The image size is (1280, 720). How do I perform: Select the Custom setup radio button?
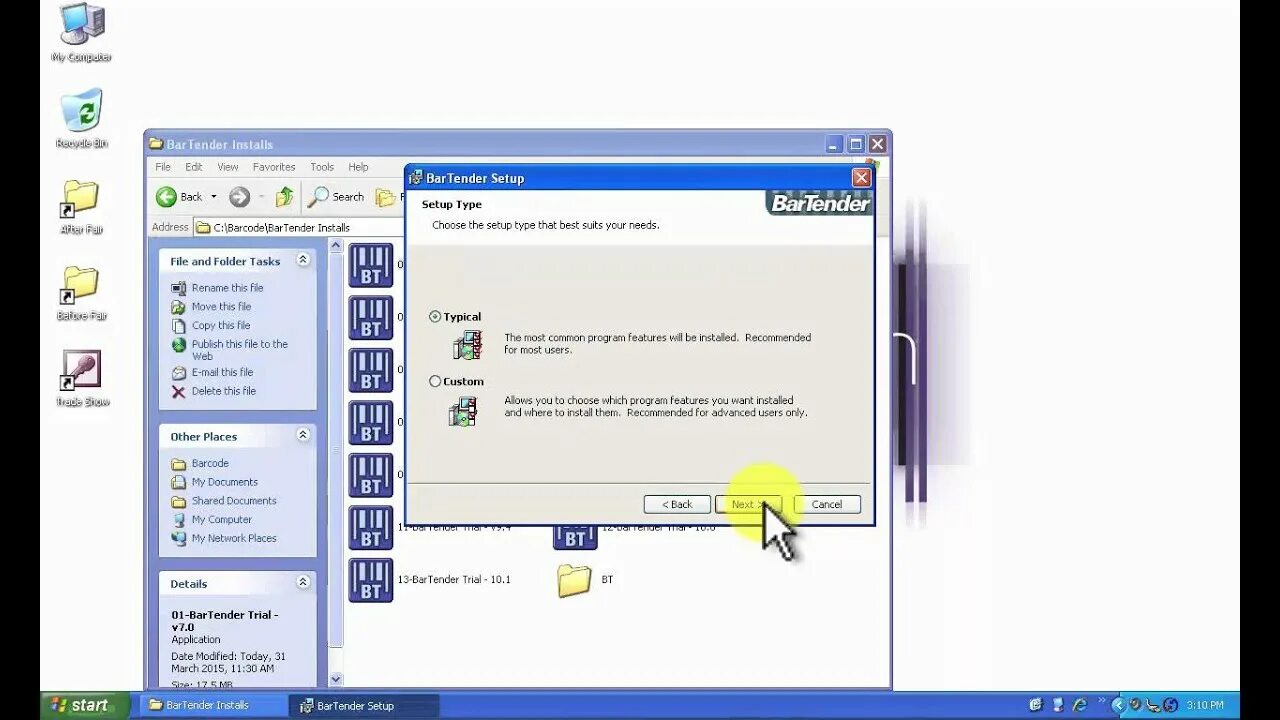[x=435, y=381]
